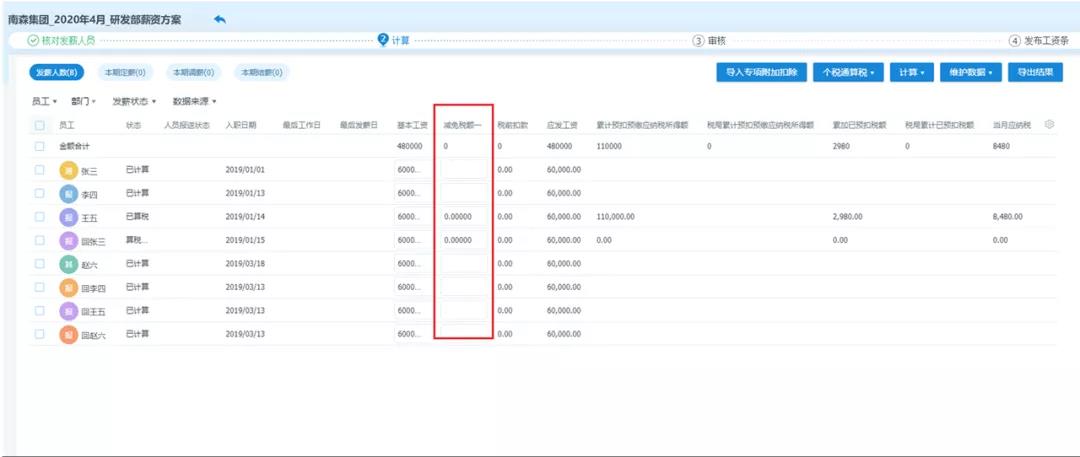1080x457 pixels.
Task: Click 回李四's orange avatar icon
Action: (68, 288)
